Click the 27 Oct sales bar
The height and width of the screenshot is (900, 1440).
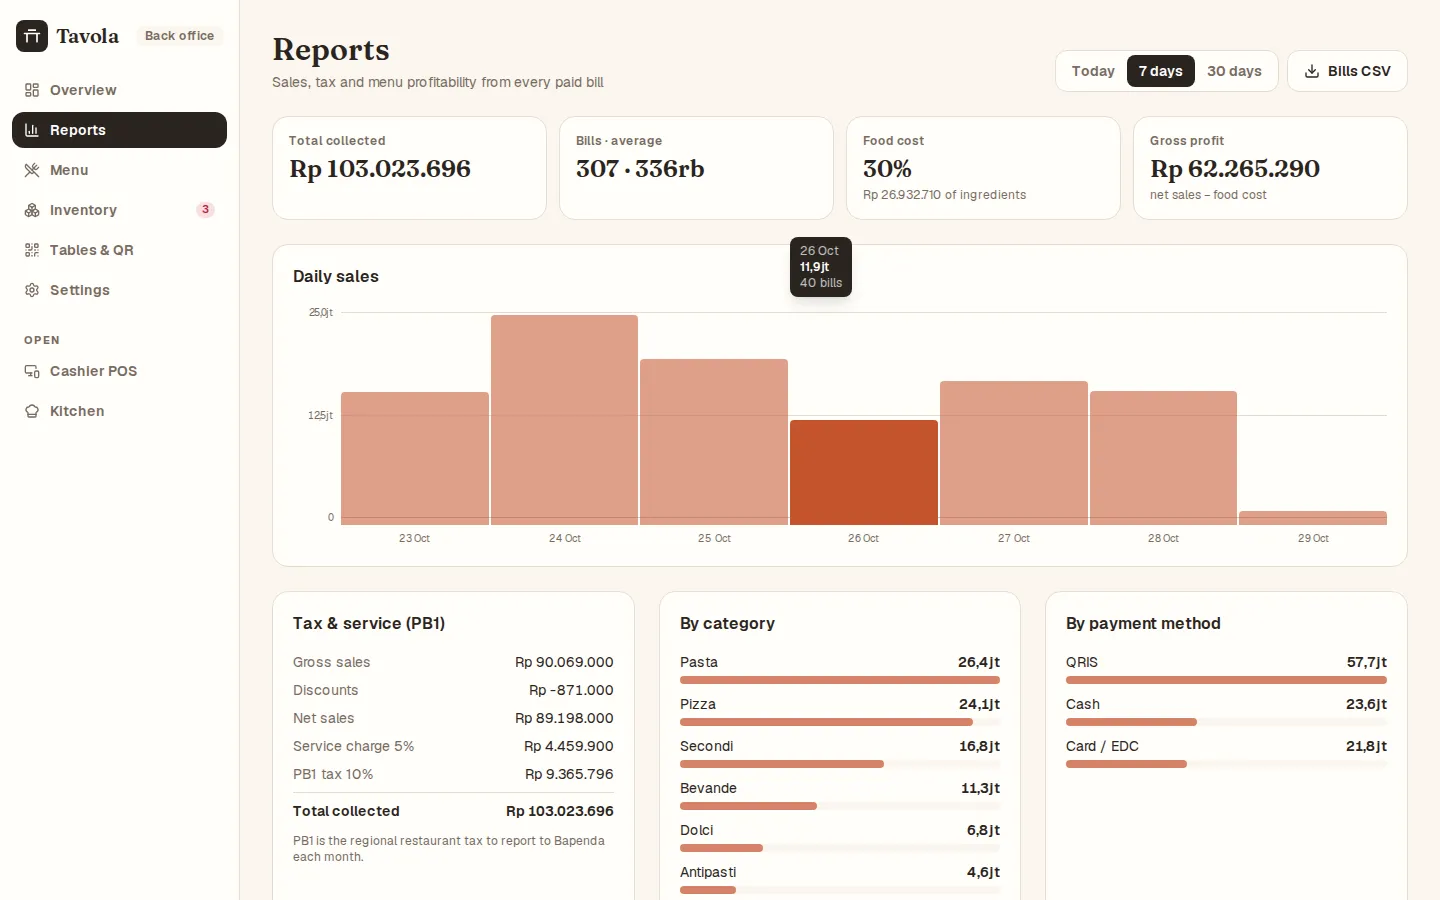(1014, 453)
